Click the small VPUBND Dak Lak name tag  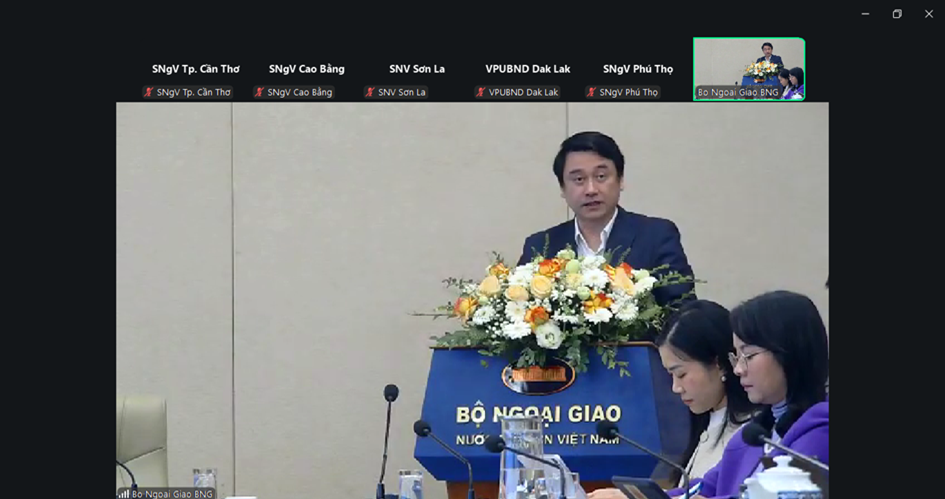click(523, 92)
